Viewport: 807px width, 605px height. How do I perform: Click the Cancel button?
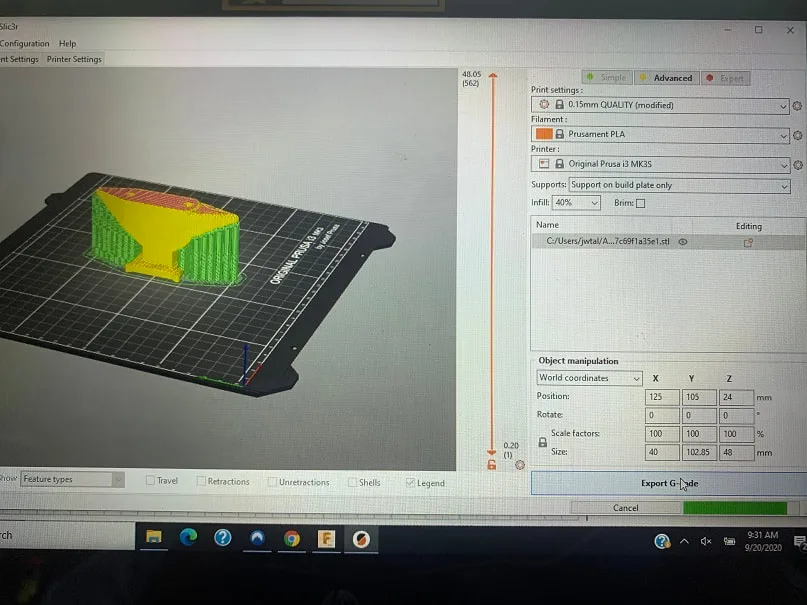626,508
